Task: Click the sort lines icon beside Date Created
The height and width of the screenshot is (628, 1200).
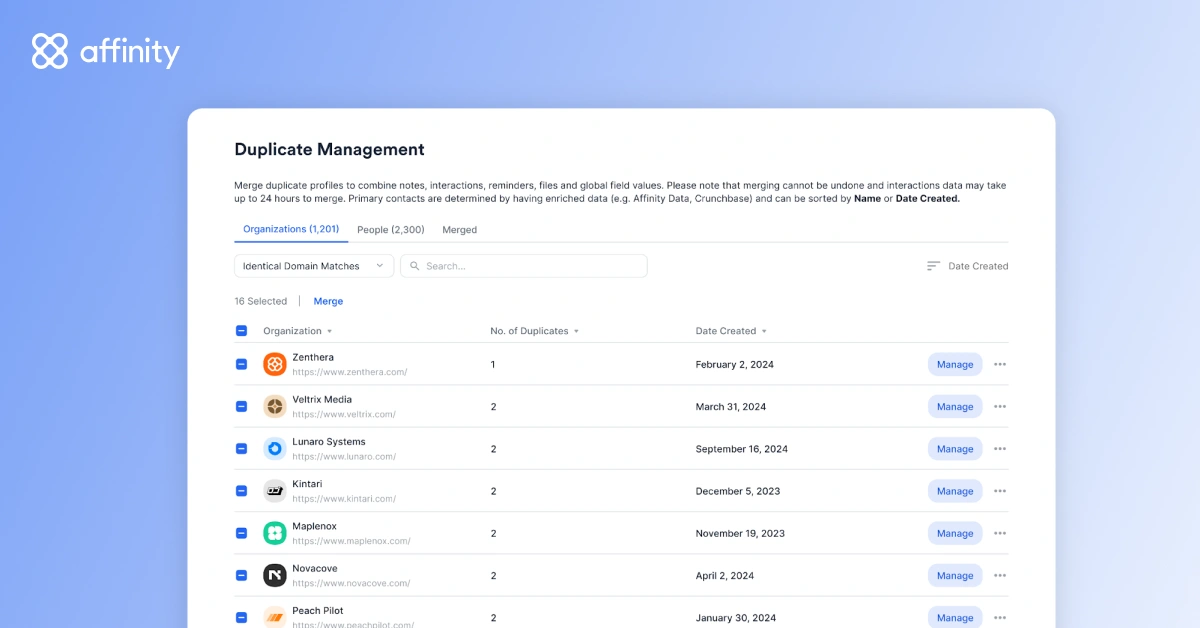Action: tap(933, 266)
